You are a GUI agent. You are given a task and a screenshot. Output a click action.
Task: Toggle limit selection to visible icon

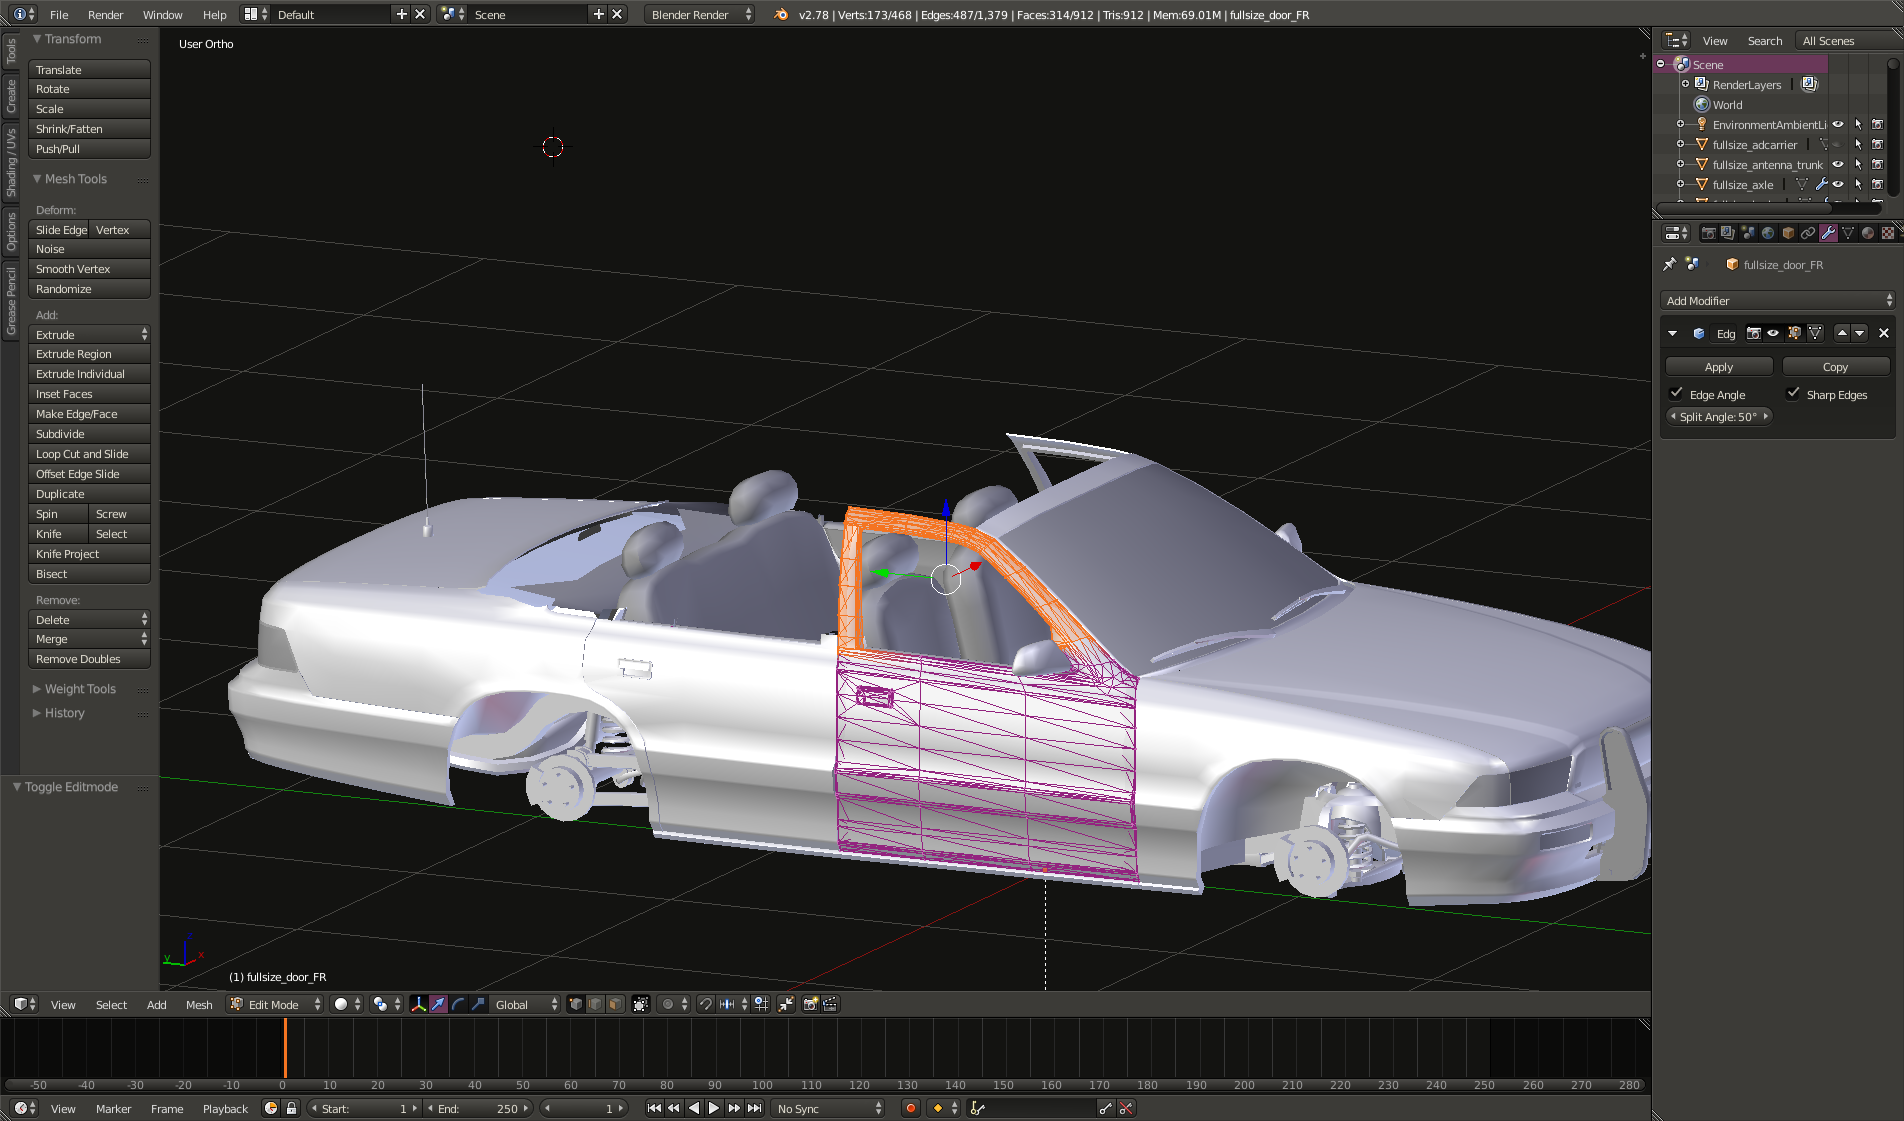(x=641, y=1004)
